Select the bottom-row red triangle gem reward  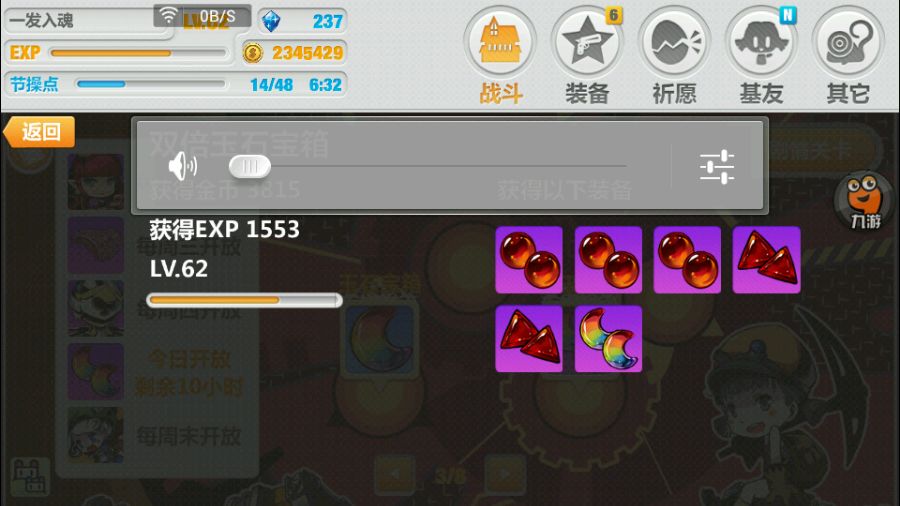(529, 338)
